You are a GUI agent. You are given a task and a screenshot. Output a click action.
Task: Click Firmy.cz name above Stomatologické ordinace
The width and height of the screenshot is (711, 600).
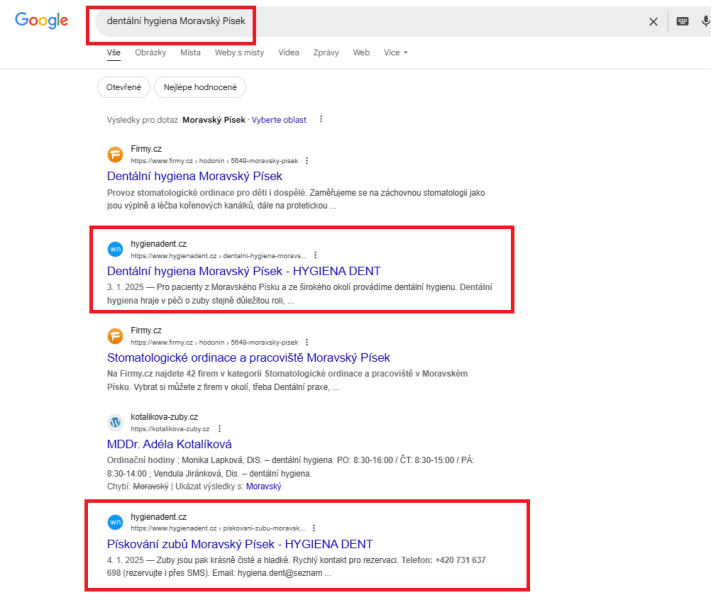coord(146,330)
